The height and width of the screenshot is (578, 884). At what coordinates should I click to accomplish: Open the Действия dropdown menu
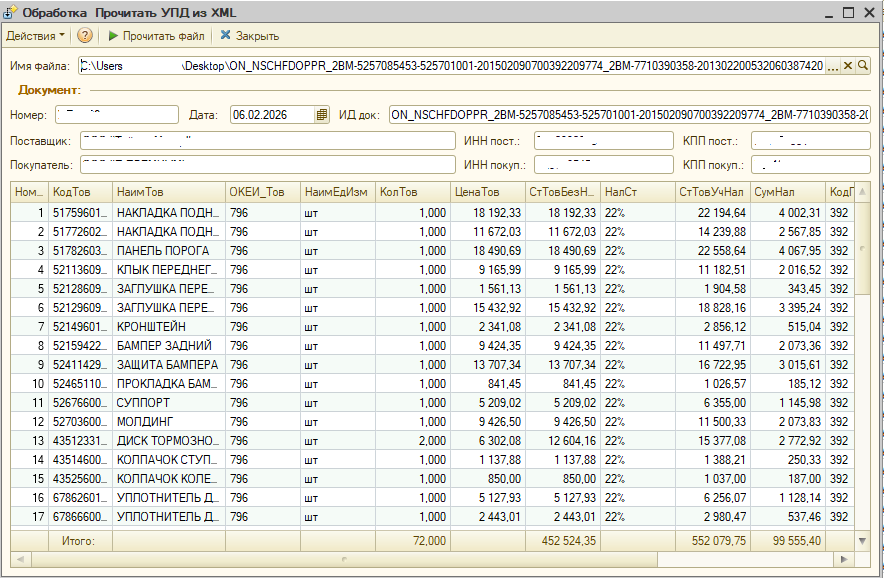(x=35, y=36)
